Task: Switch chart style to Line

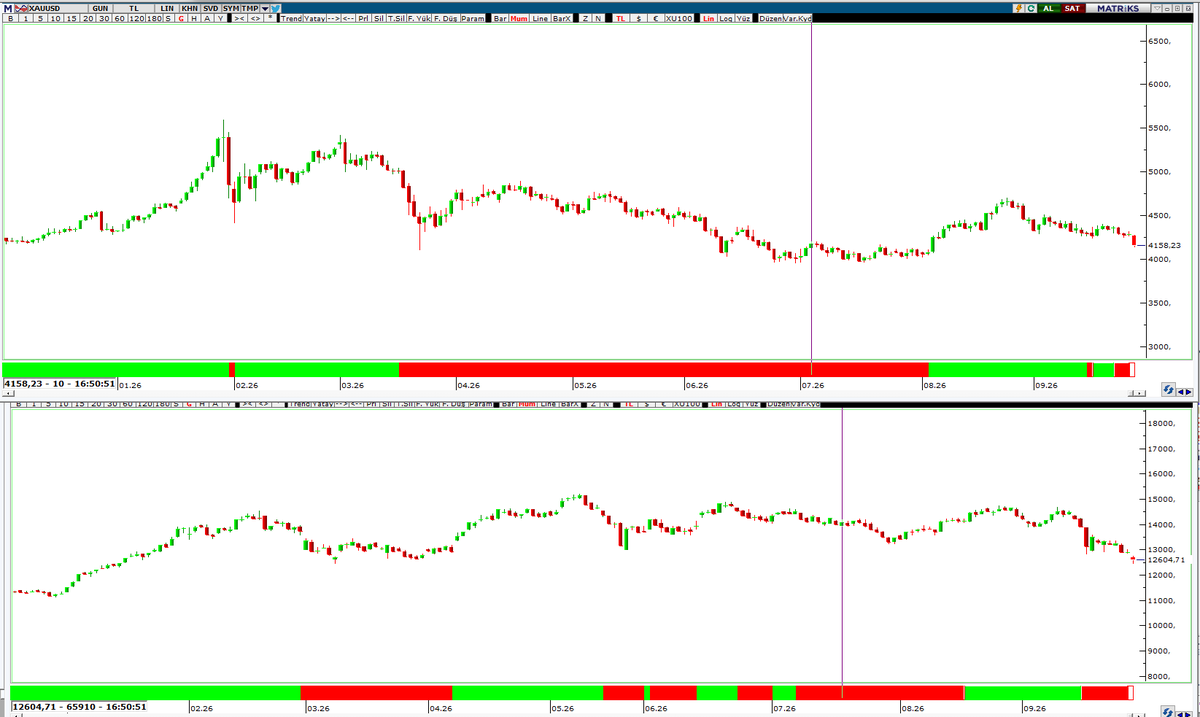Action: pos(540,19)
